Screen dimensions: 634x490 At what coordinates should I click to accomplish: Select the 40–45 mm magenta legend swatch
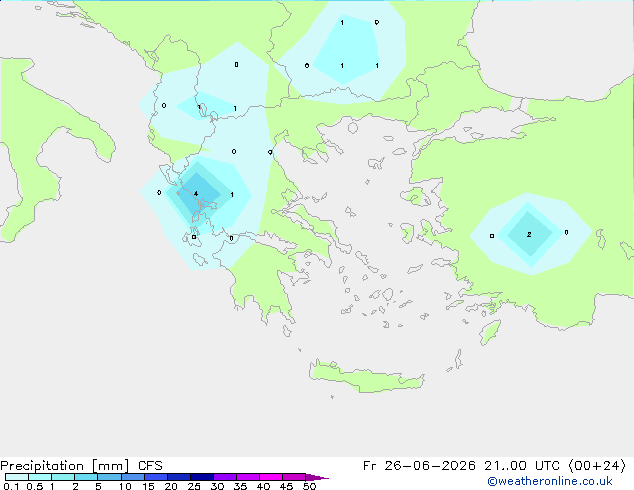point(271,477)
